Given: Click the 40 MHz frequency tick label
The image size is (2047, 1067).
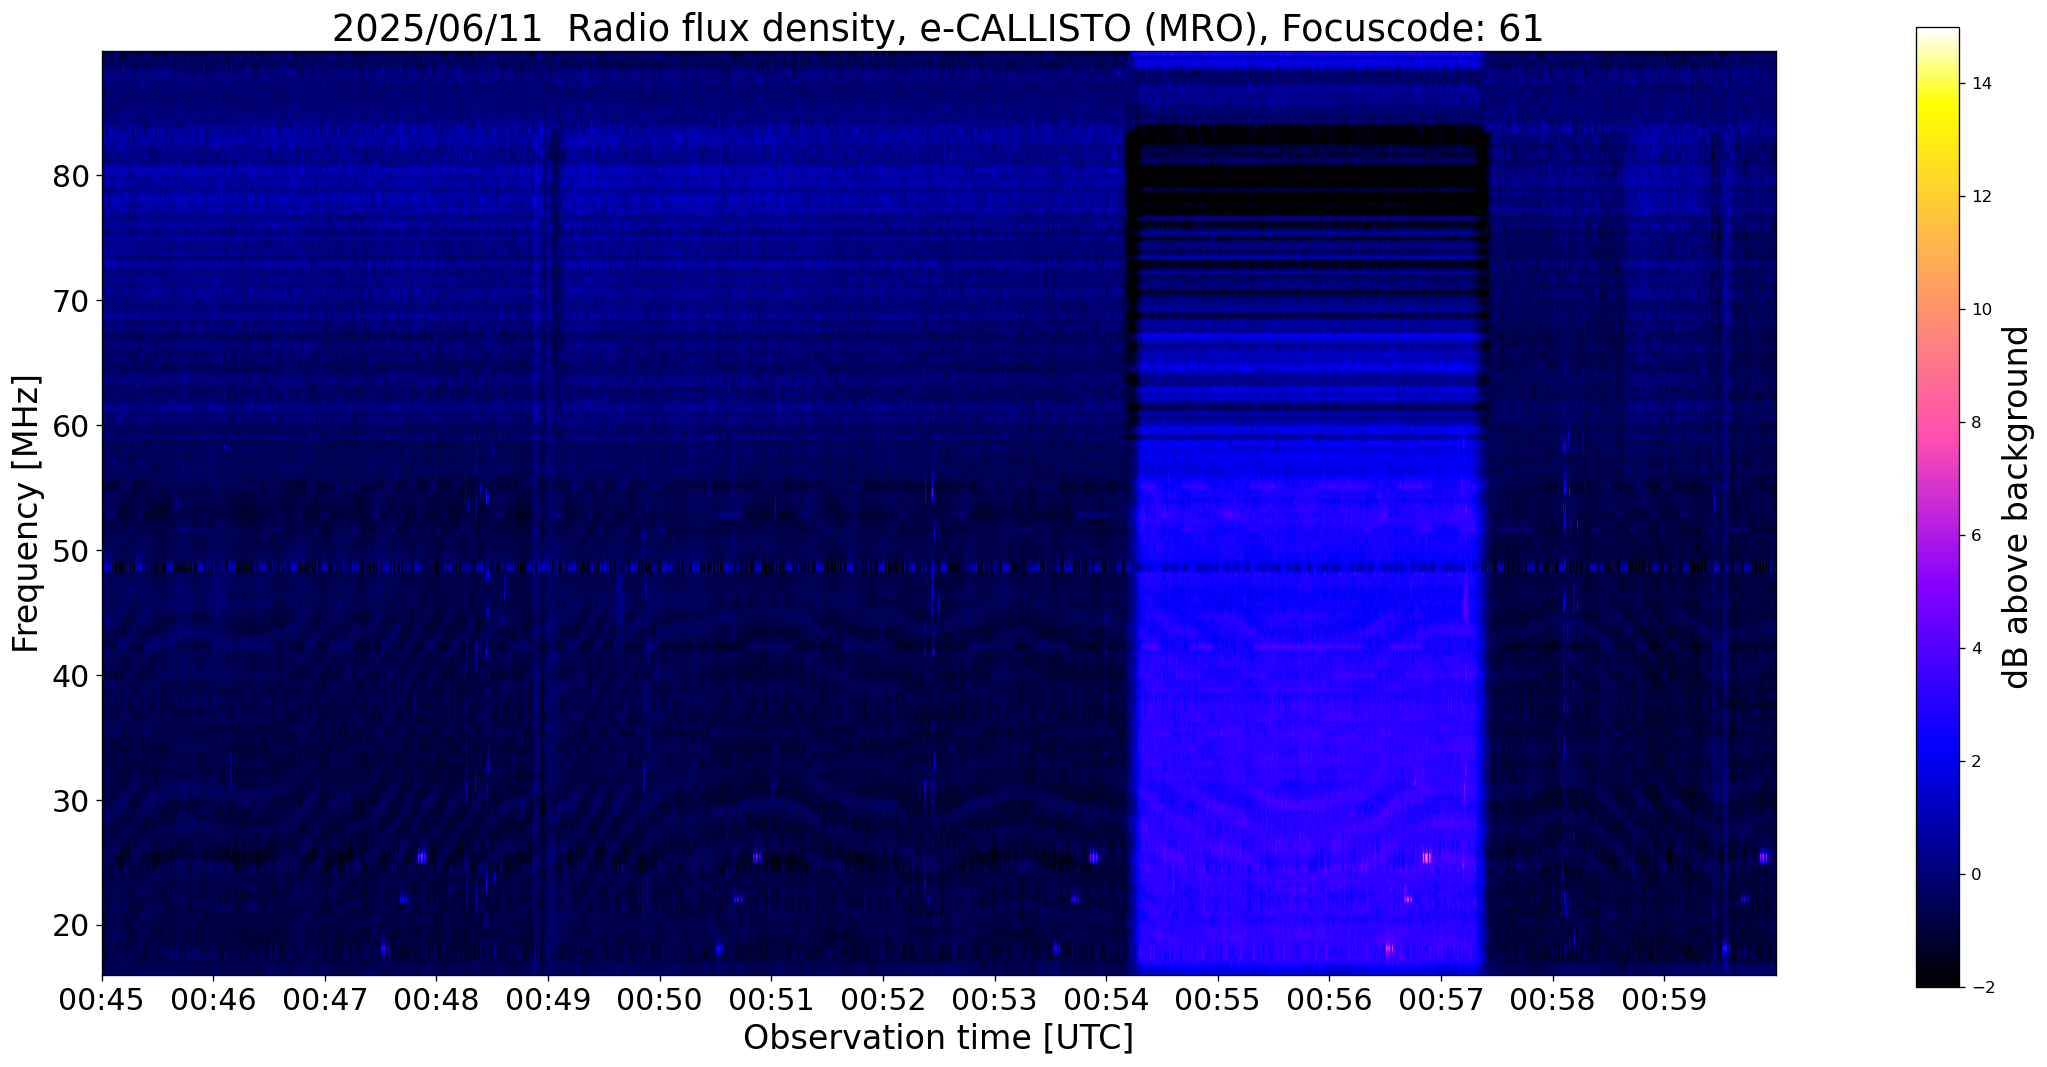Looking at the screenshot, I should tap(69, 676).
